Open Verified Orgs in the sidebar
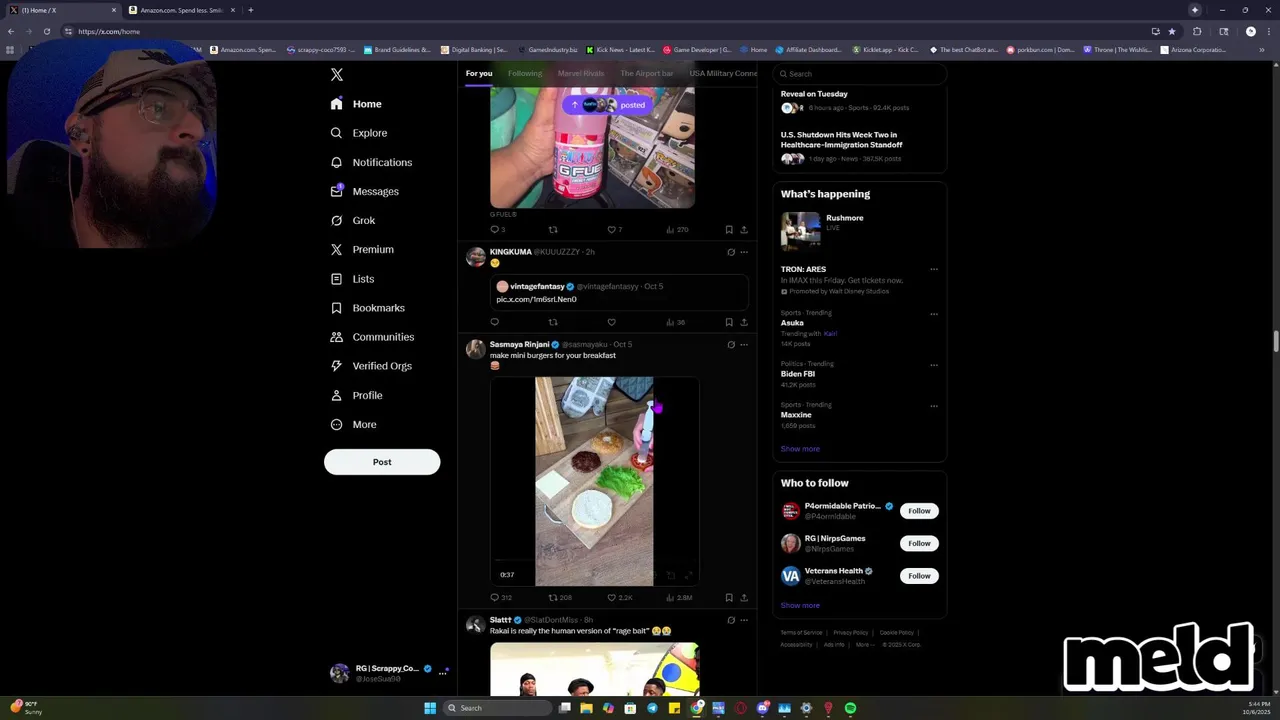 click(371, 366)
